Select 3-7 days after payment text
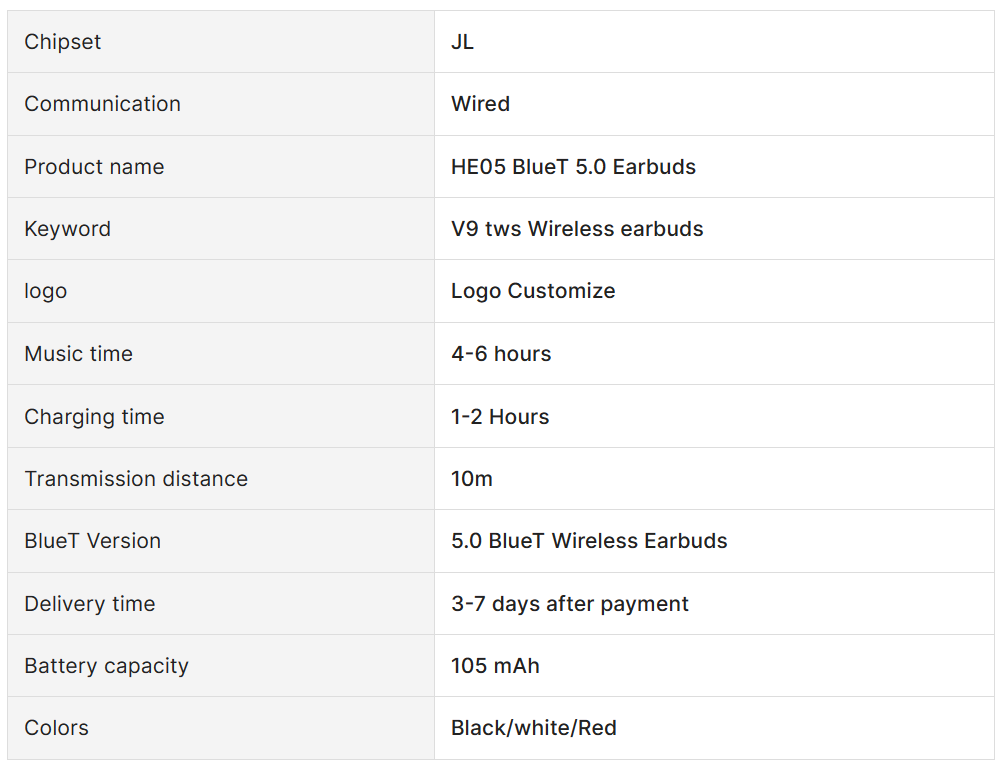This screenshot has height=770, width=1006. tap(570, 604)
